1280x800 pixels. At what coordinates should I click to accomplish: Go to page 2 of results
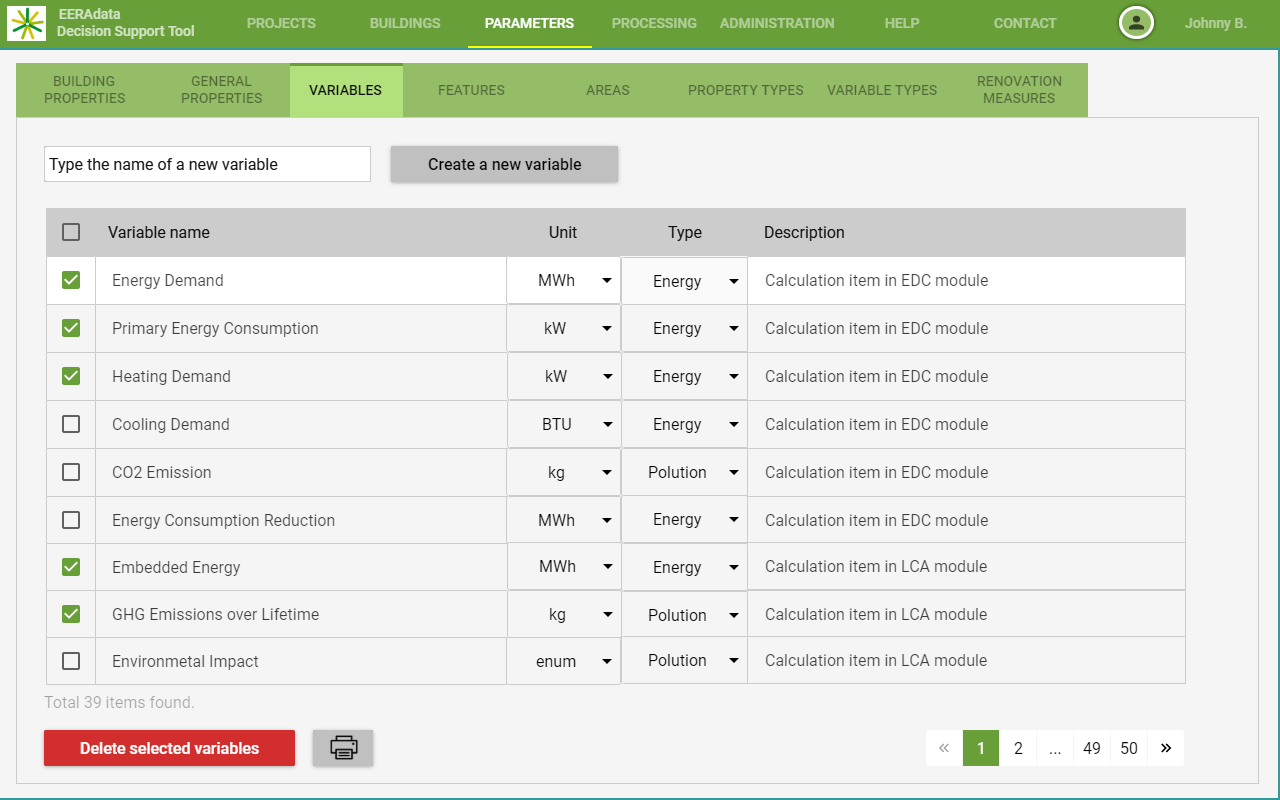(x=1018, y=748)
